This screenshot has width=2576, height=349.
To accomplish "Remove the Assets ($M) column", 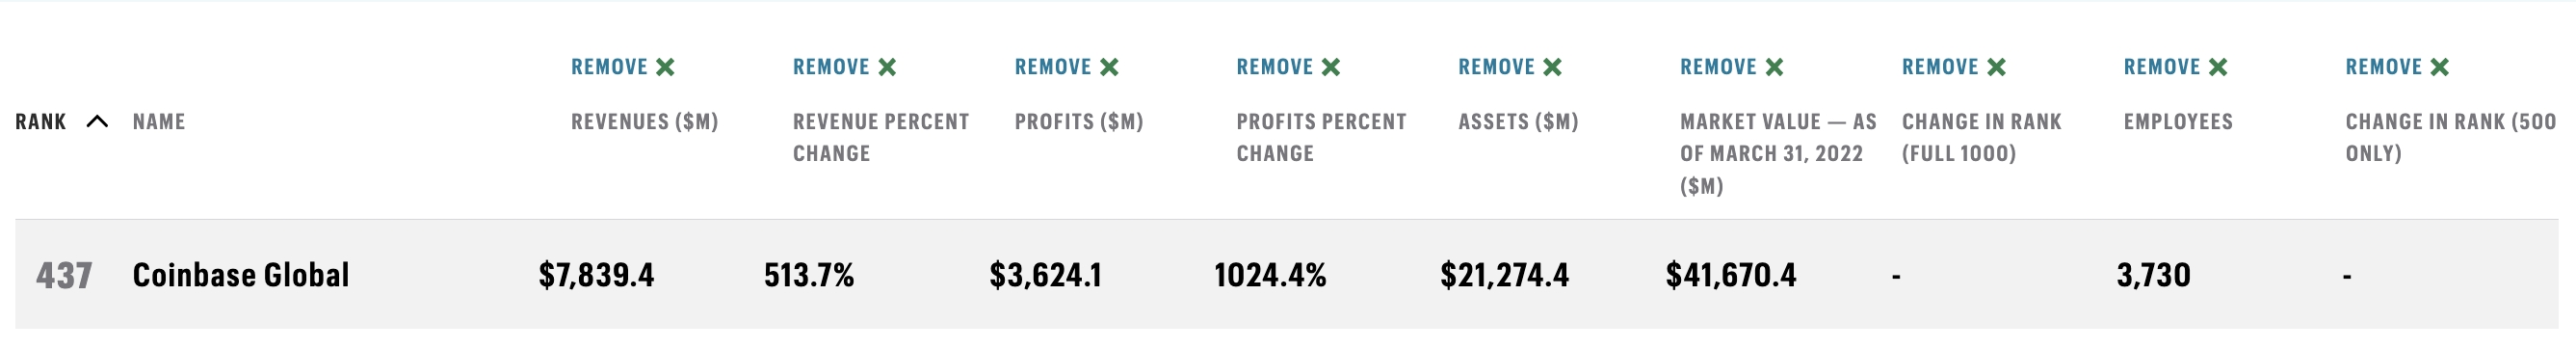I will (1510, 67).
